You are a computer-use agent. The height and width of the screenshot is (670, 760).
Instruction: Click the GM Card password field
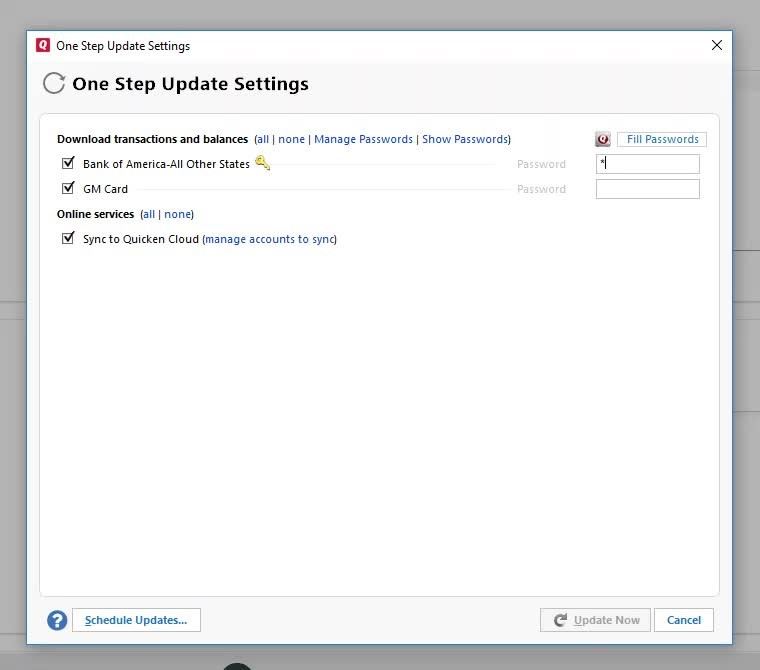tap(647, 189)
